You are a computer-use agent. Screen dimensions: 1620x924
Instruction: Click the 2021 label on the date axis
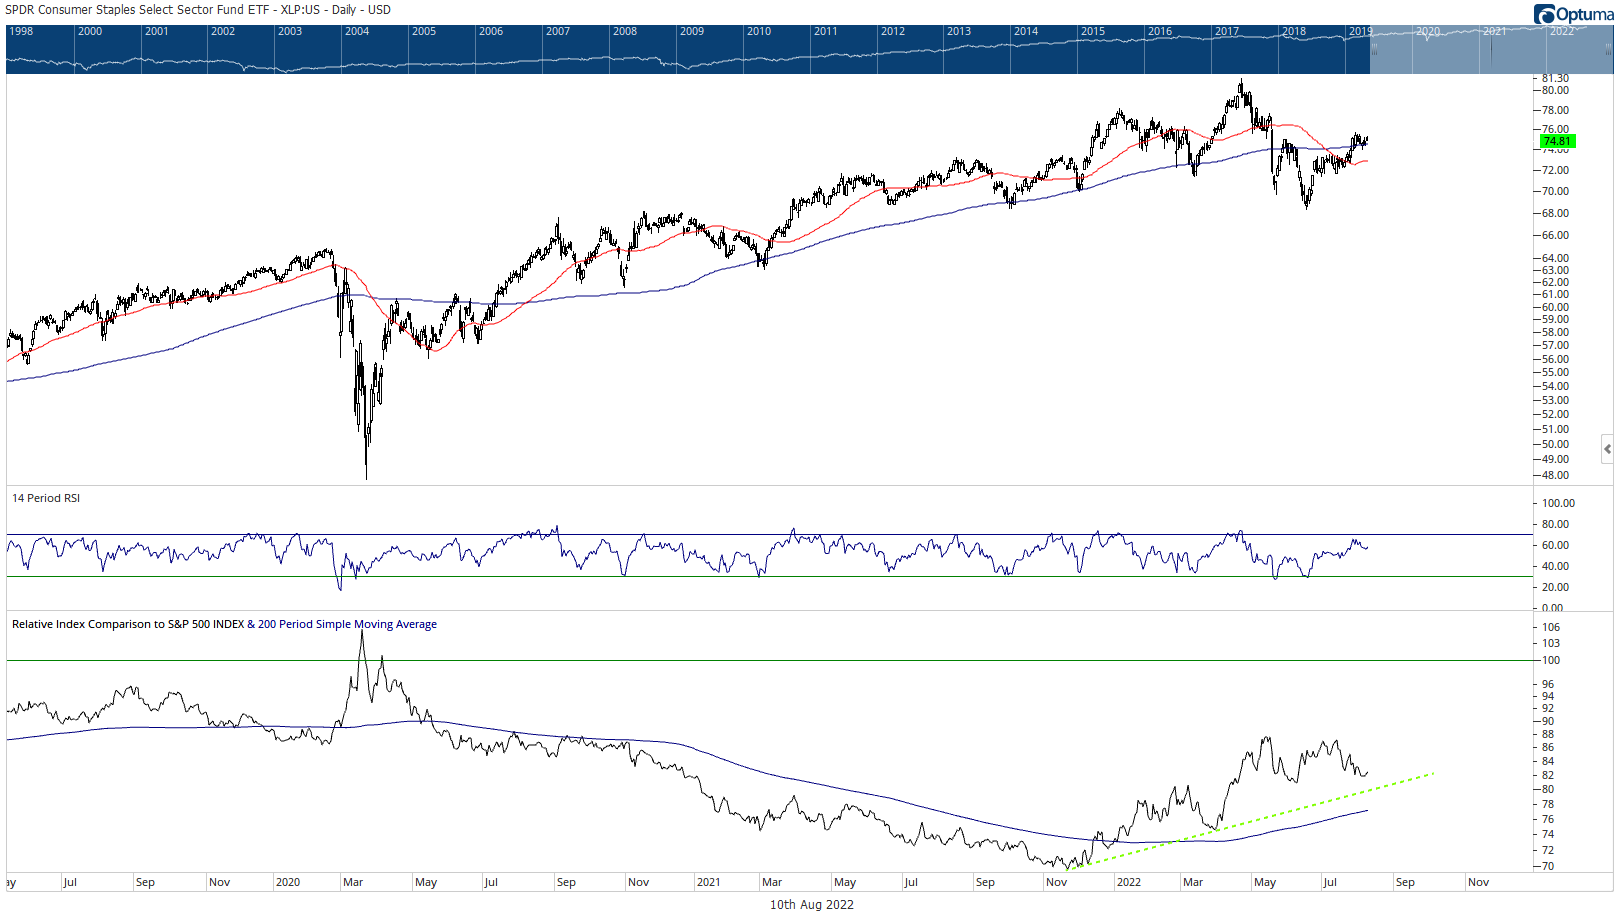[x=708, y=882]
